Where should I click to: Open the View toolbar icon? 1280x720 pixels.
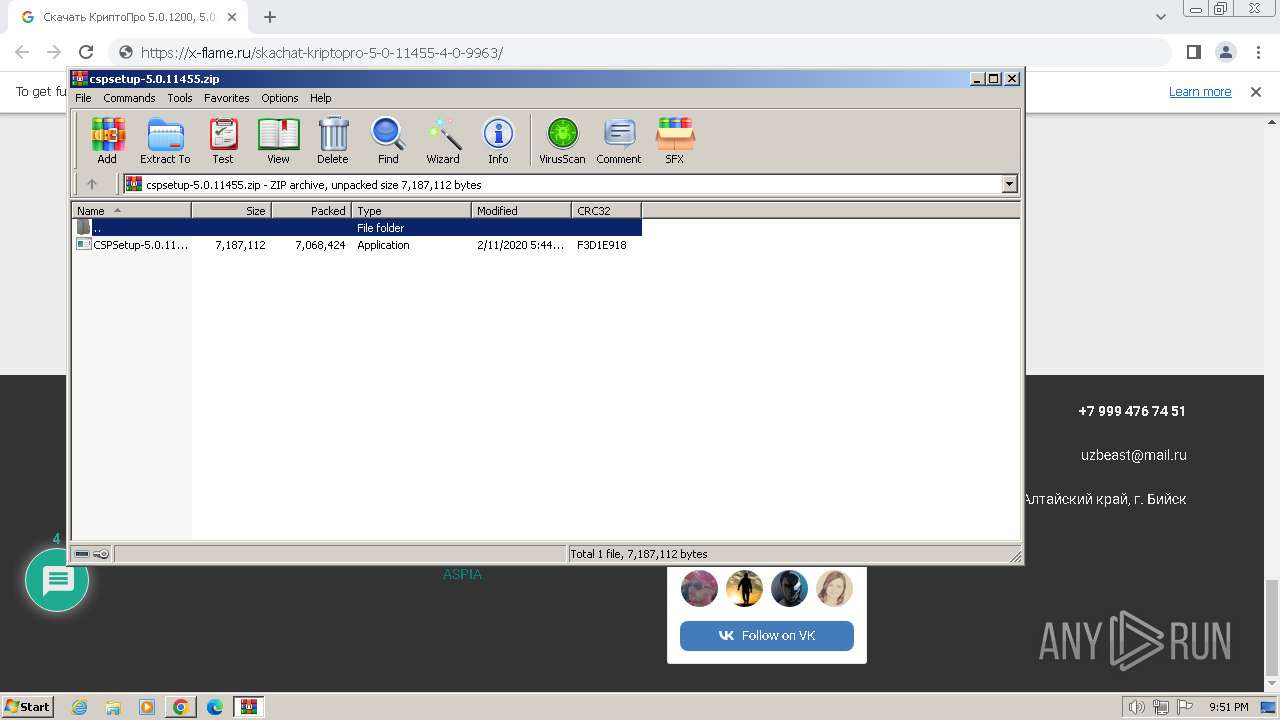coord(278,140)
